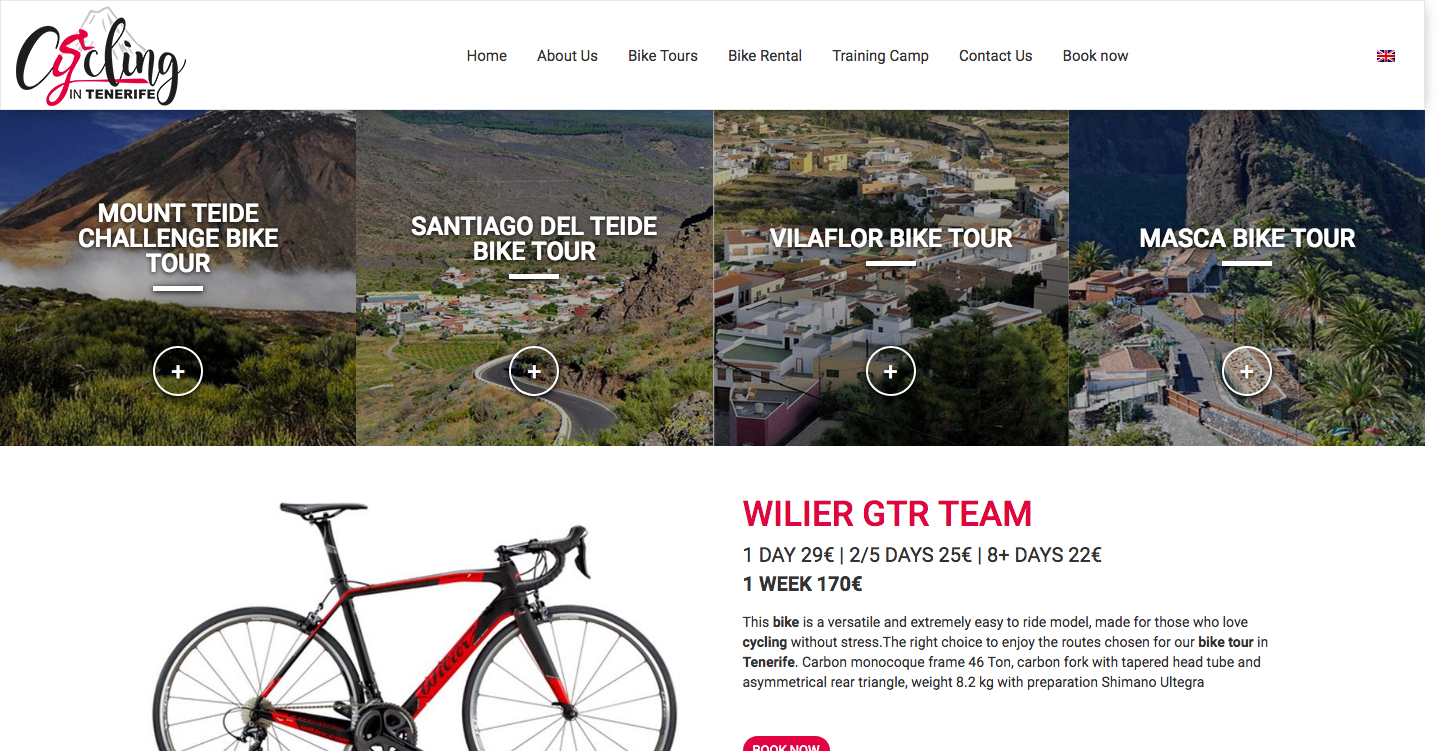
Task: Go to the Bike Rental page
Action: point(765,56)
